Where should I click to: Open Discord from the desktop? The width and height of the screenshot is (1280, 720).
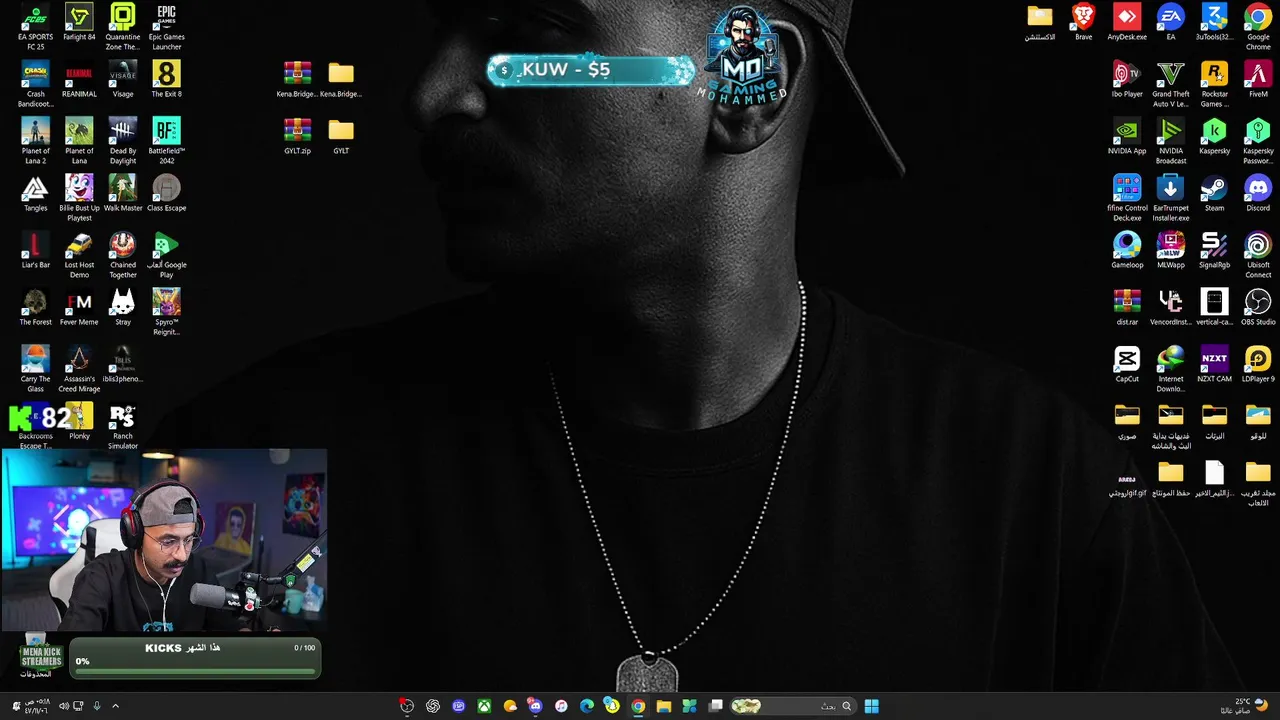point(1258,193)
